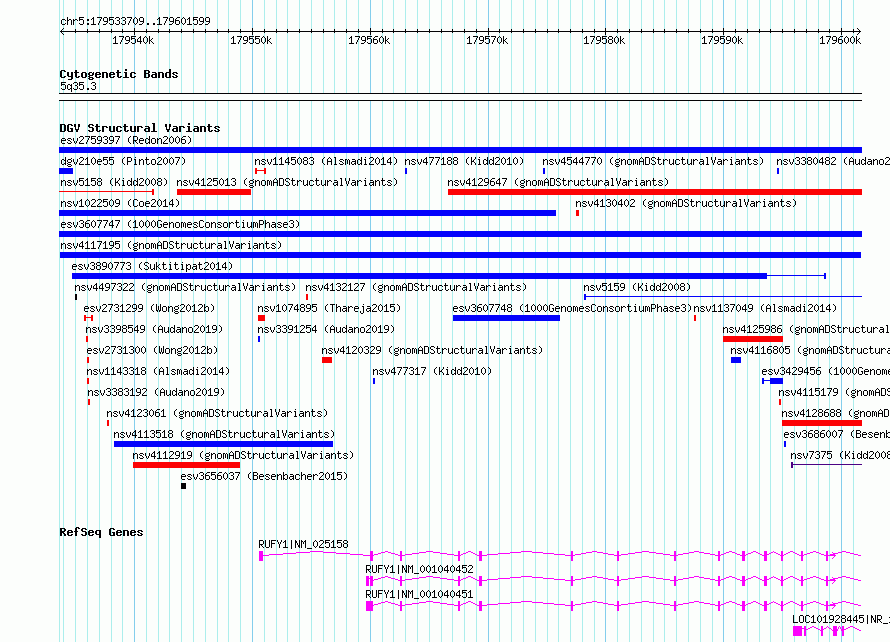890x642 pixels.
Task: Click the nsv477317 (Kidd2010) label
Action: tap(432, 371)
